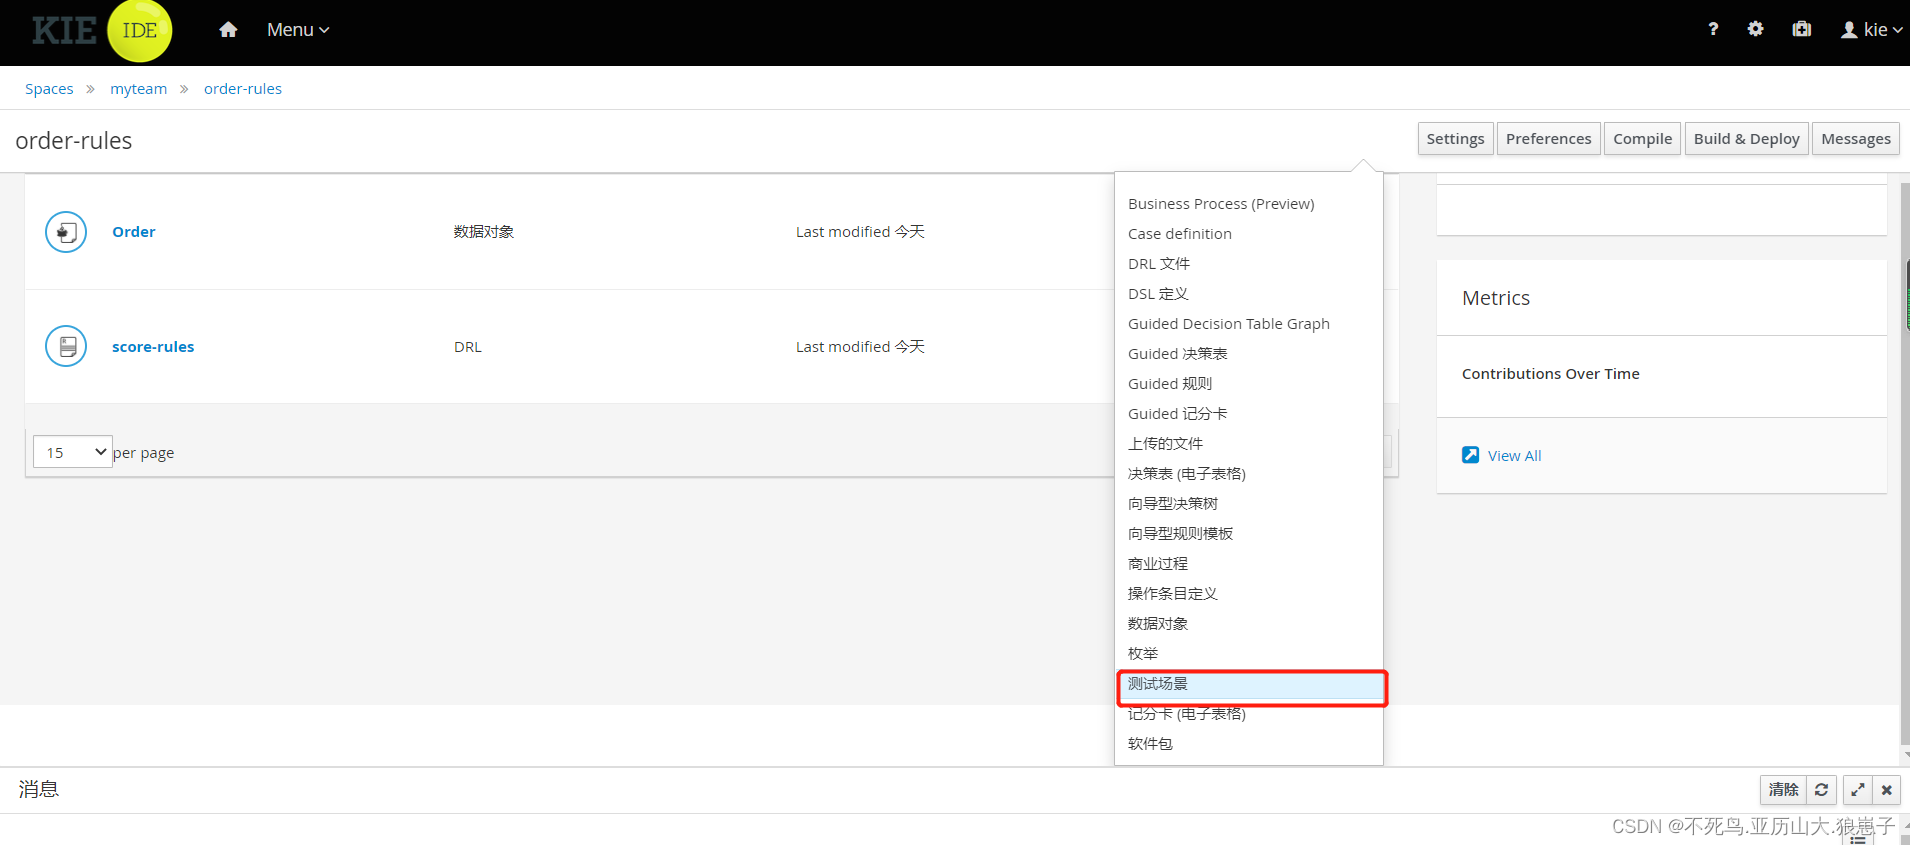Click the Order data object icon
The width and height of the screenshot is (1910, 845).
tap(66, 232)
